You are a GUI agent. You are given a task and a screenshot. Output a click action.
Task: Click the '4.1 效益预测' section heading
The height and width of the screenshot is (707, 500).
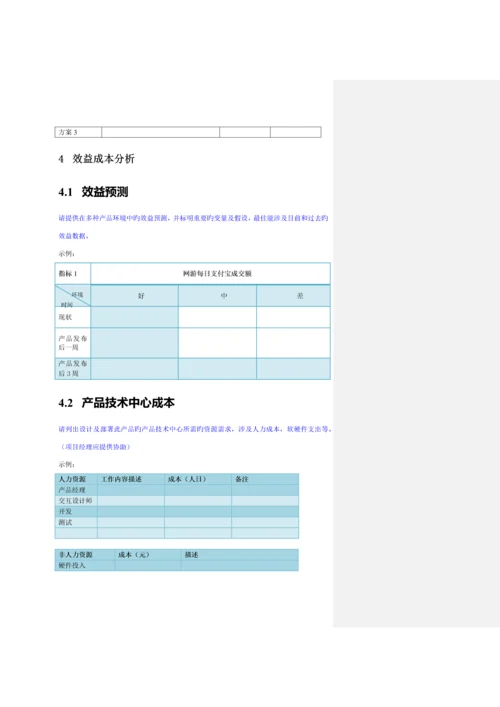[x=93, y=192]
